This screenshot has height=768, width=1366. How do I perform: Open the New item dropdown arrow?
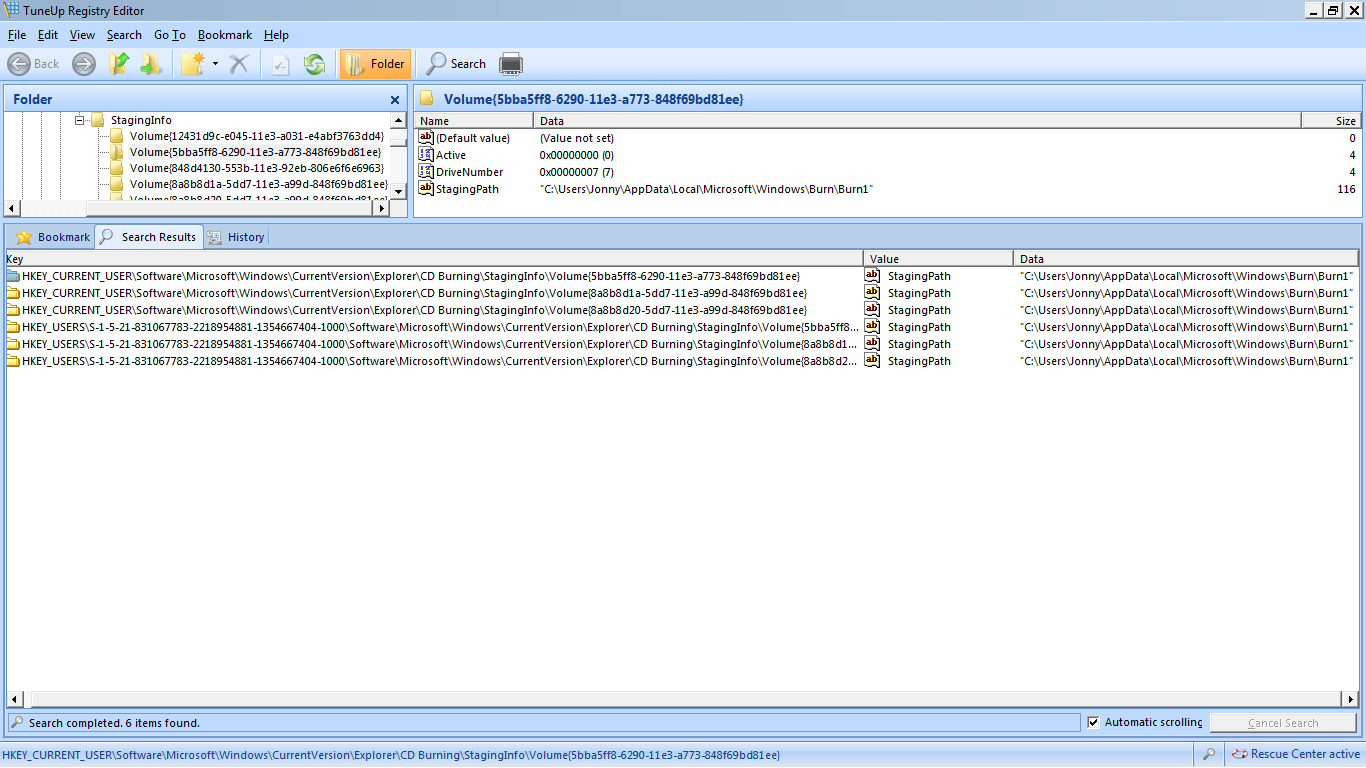pyautogui.click(x=215, y=64)
